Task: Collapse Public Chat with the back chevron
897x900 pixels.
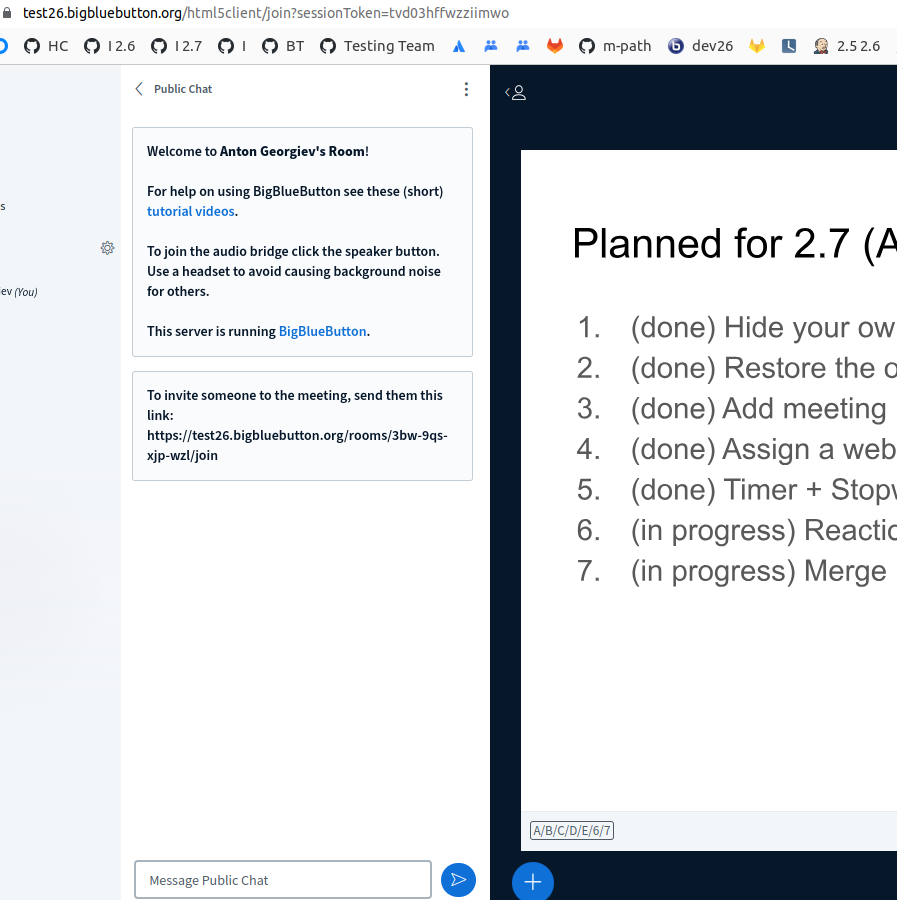Action: [x=139, y=88]
